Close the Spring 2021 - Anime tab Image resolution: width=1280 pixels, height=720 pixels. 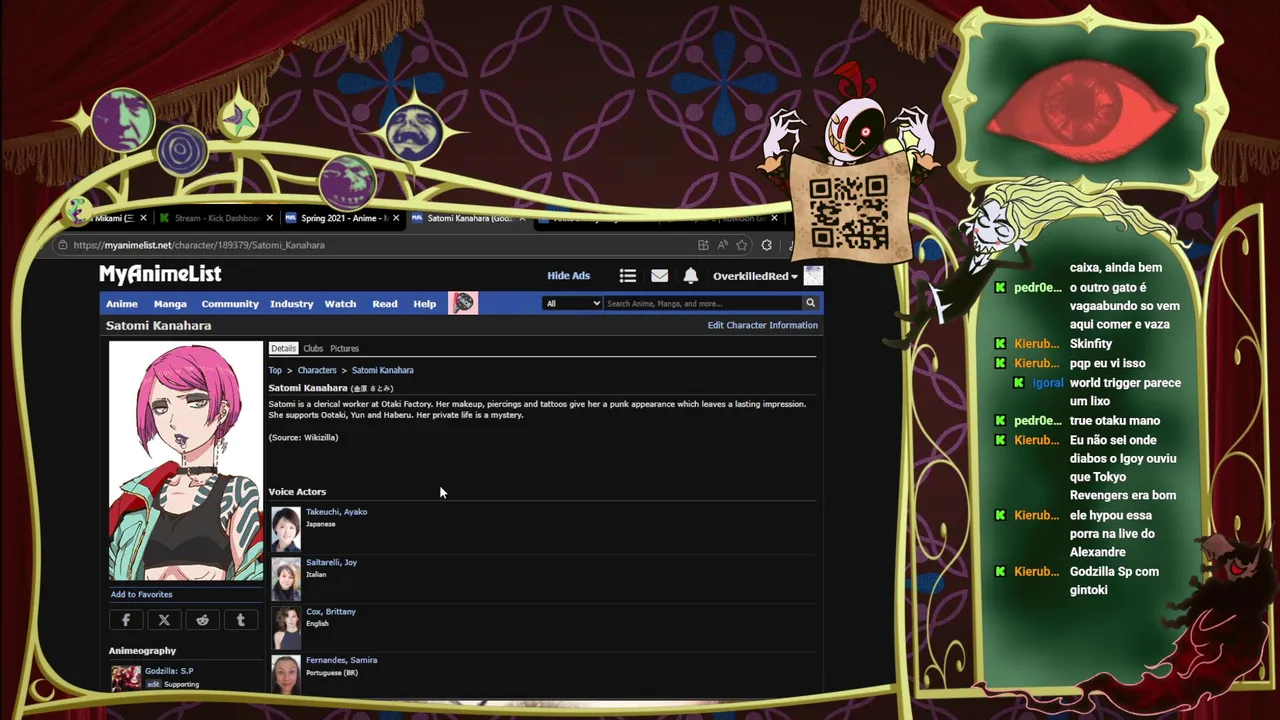coord(396,218)
